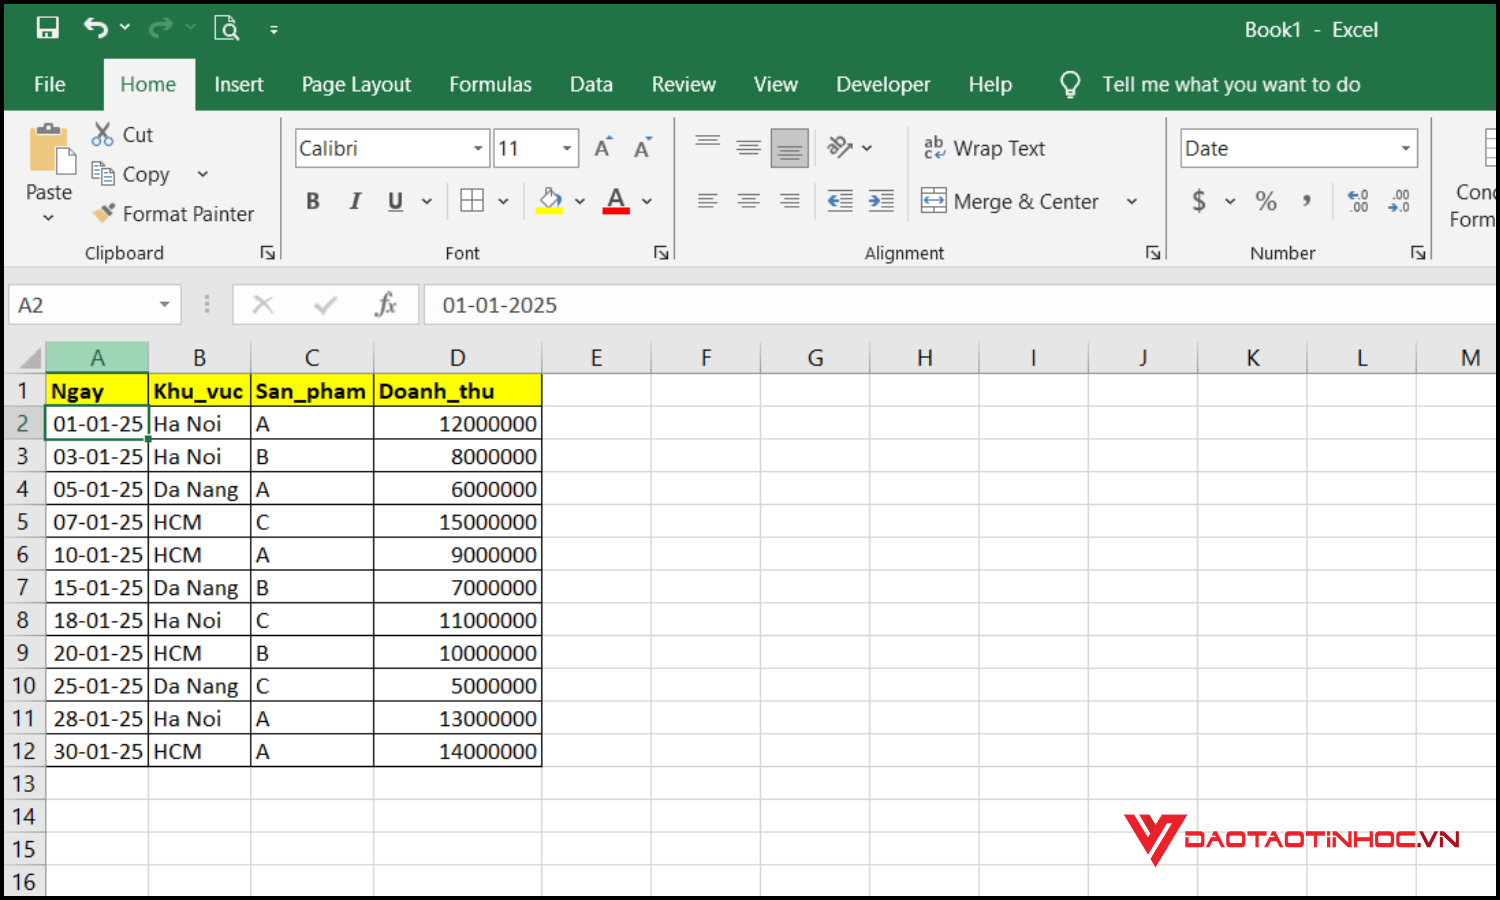Click Increase Decimal icon
Image resolution: width=1500 pixels, height=900 pixels.
1357,200
